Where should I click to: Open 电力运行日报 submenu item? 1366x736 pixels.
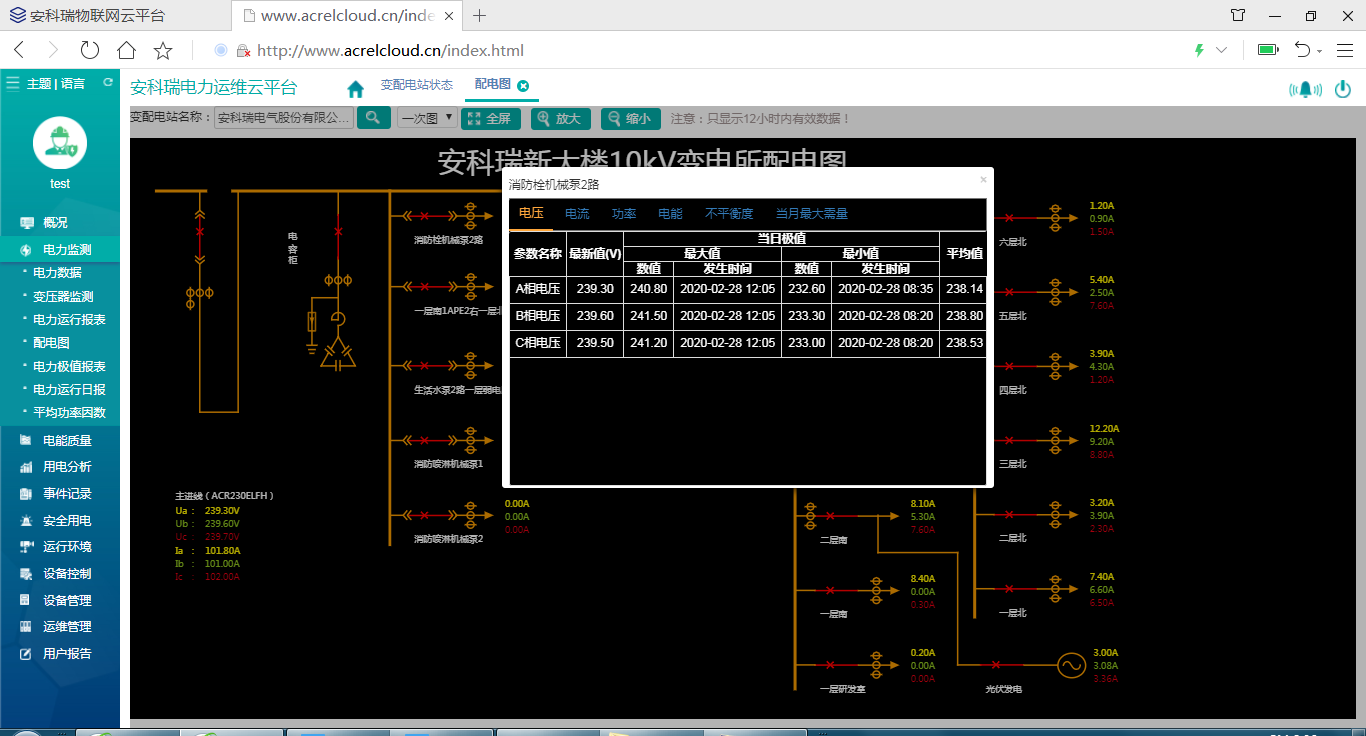point(69,389)
